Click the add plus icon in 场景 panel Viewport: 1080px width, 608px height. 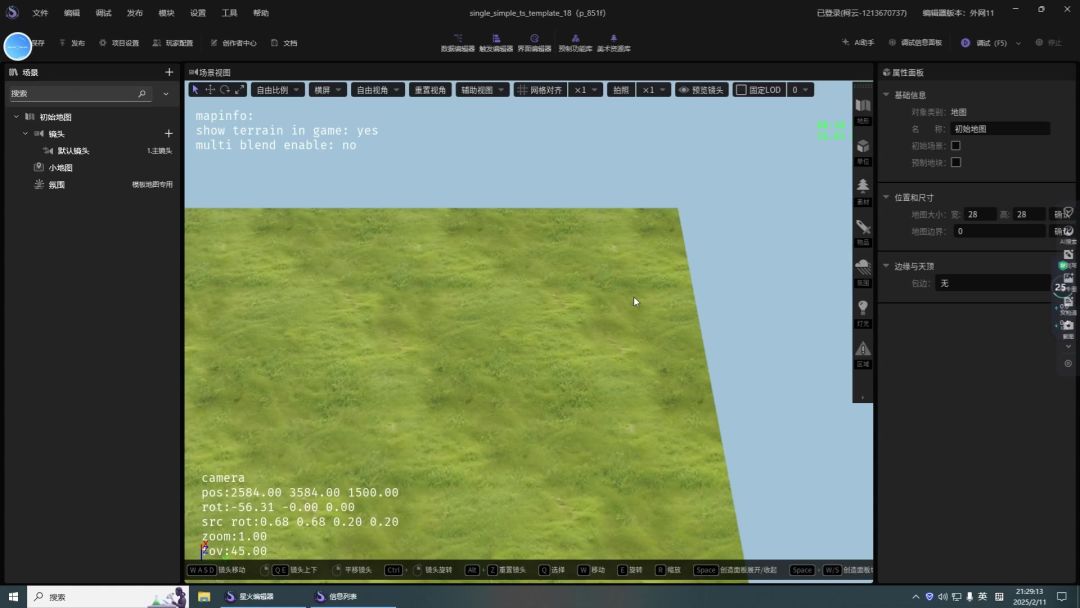169,72
